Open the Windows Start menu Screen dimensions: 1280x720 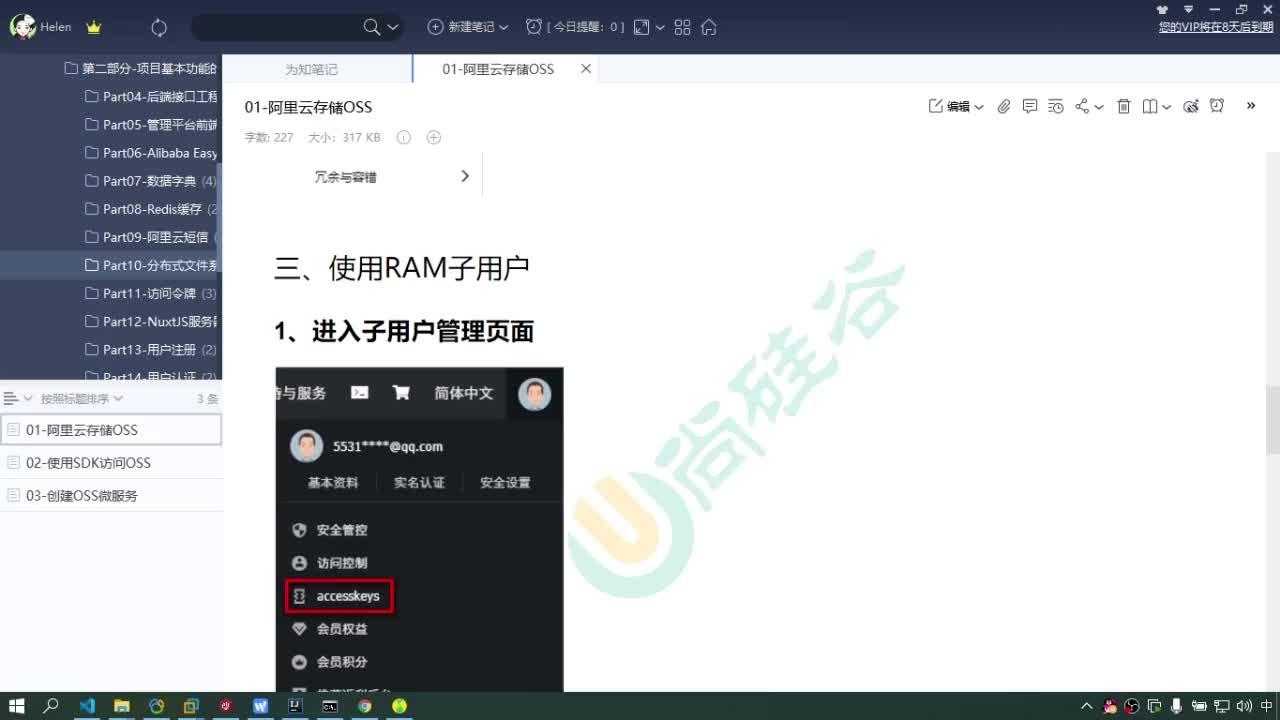[x=17, y=706]
